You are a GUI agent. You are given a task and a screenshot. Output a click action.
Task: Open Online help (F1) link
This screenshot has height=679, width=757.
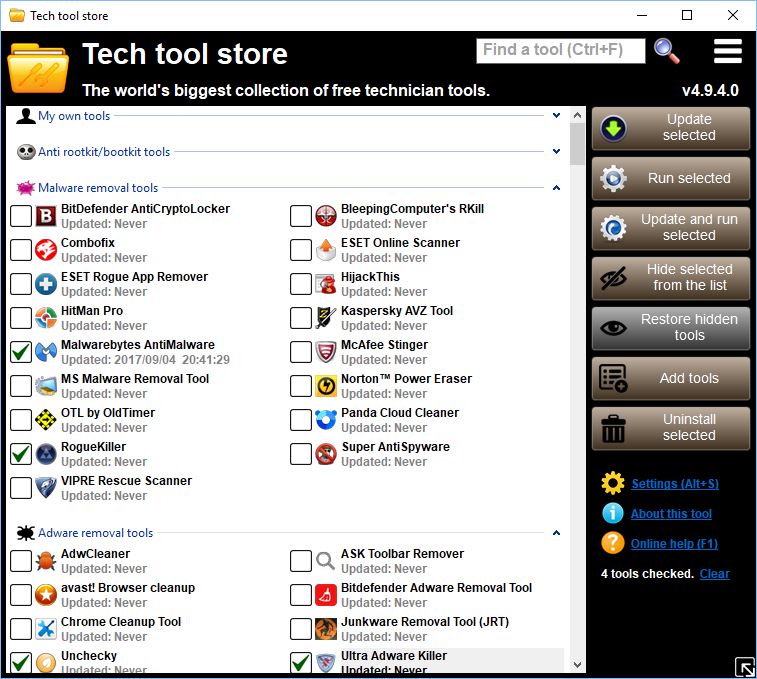[x=674, y=543]
